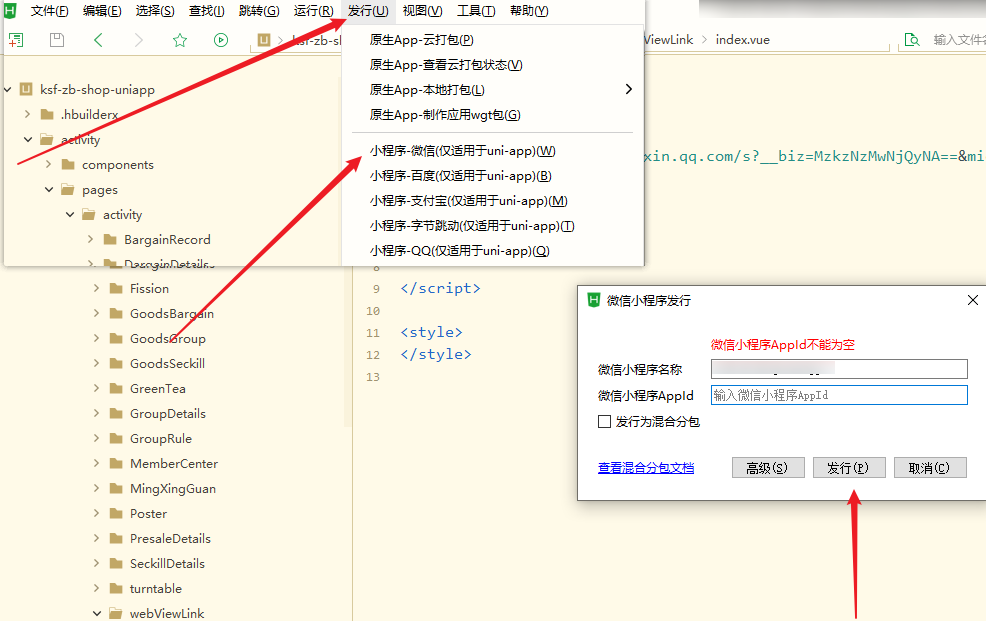Click the bookmark star toolbar icon
Screen dimensions: 986x621
pyautogui.click(x=180, y=40)
